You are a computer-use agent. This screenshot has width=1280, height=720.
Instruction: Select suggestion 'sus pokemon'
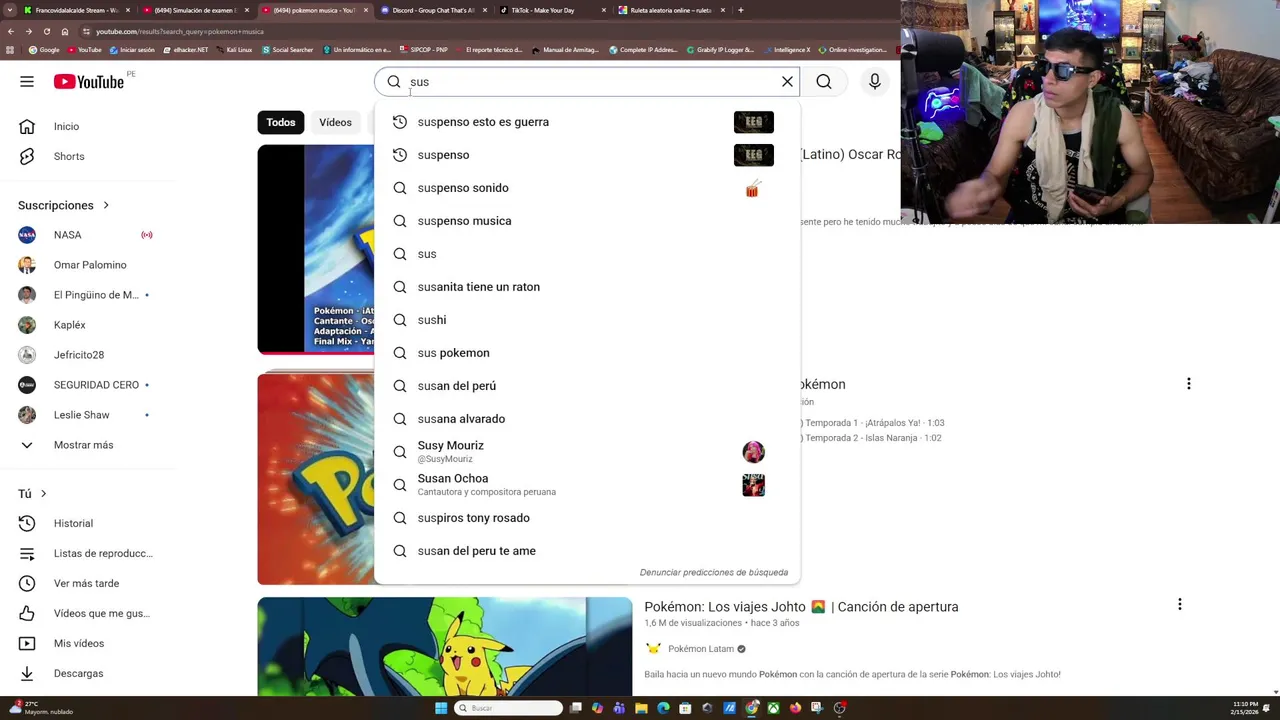(x=587, y=353)
